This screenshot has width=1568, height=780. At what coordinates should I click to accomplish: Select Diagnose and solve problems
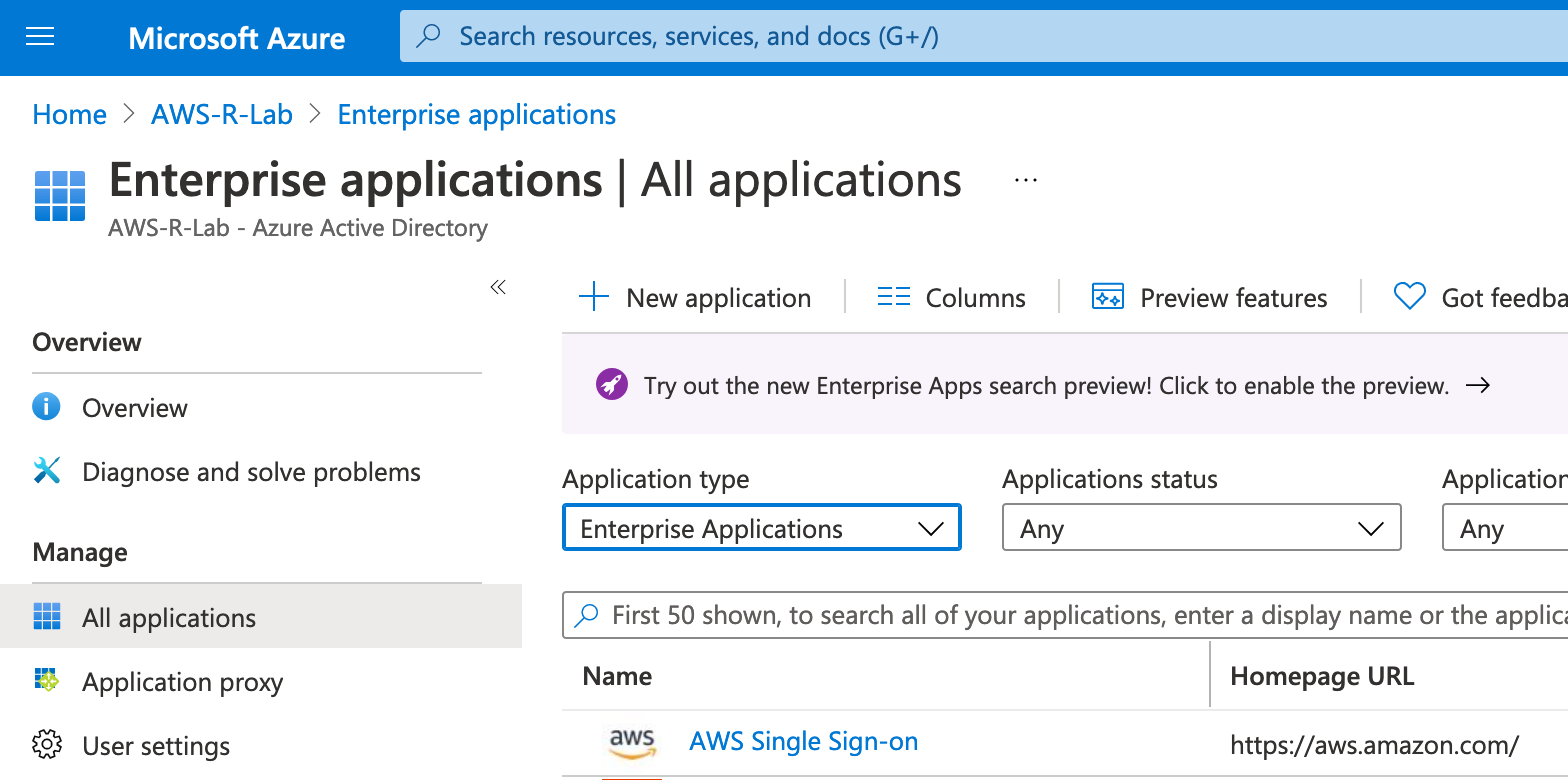click(251, 472)
